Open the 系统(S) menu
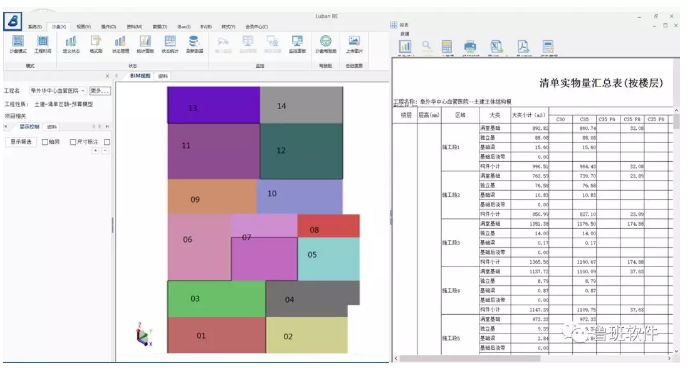This screenshot has height=372, width=693. click(x=35, y=27)
